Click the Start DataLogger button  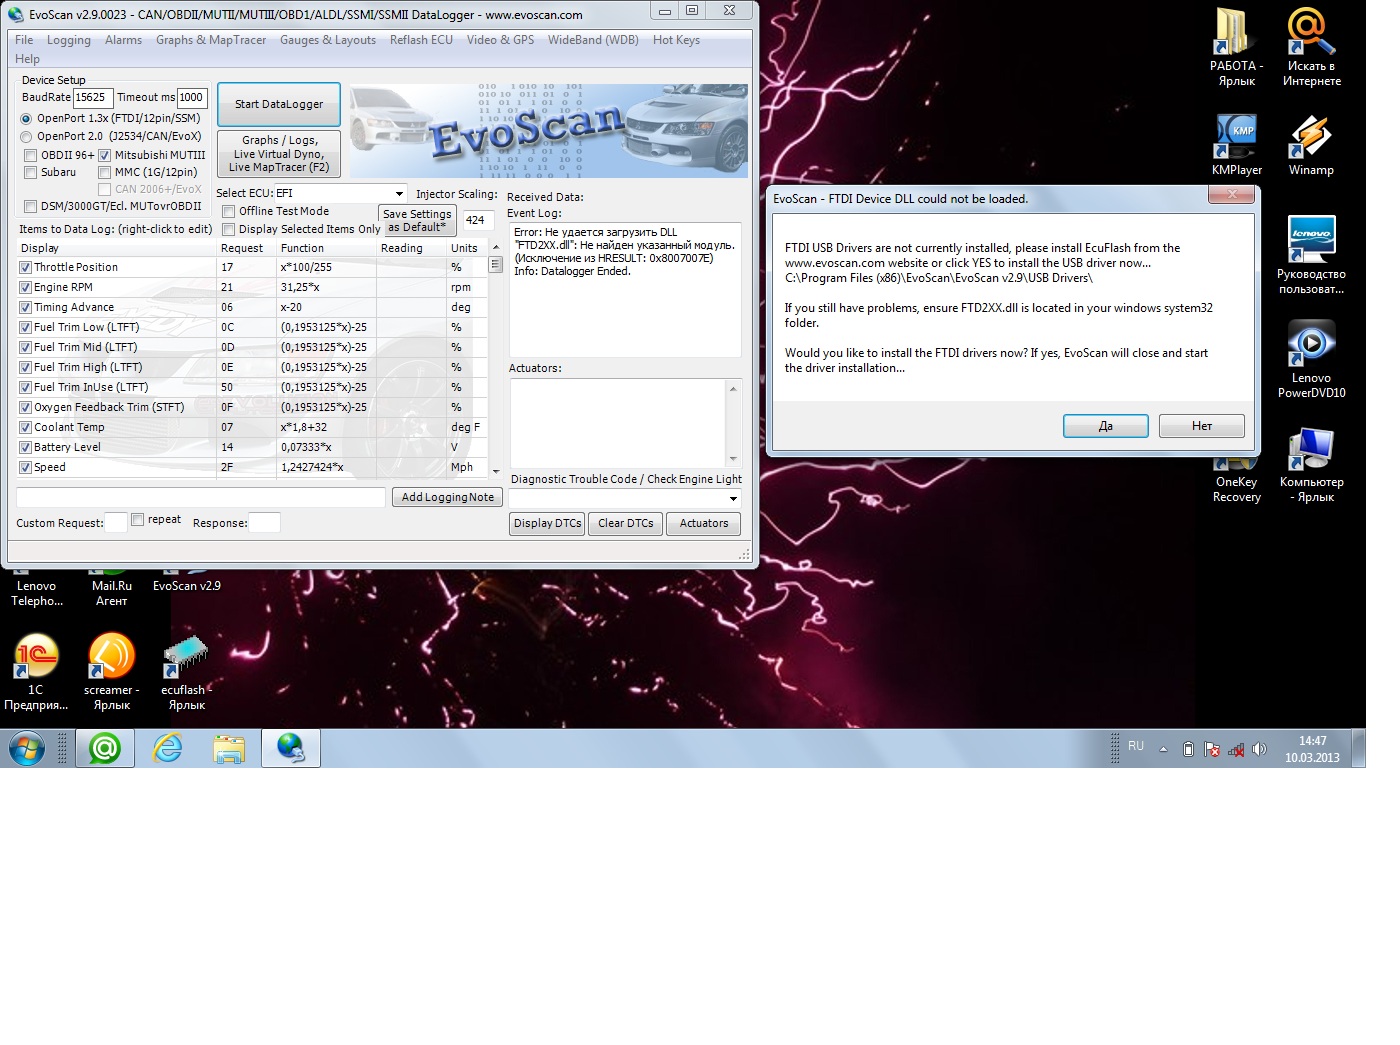click(x=279, y=104)
